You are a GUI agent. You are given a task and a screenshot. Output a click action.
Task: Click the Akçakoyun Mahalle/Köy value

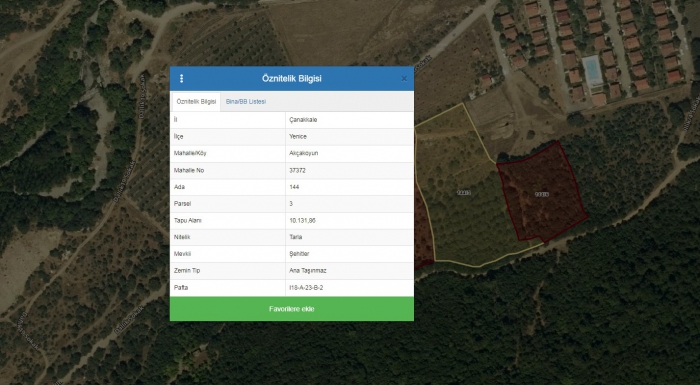click(304, 153)
